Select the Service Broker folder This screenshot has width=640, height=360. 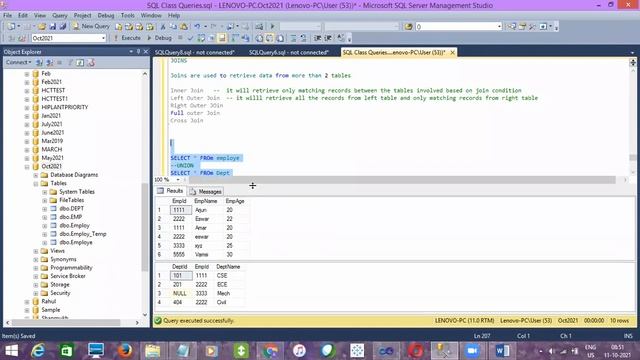68,276
